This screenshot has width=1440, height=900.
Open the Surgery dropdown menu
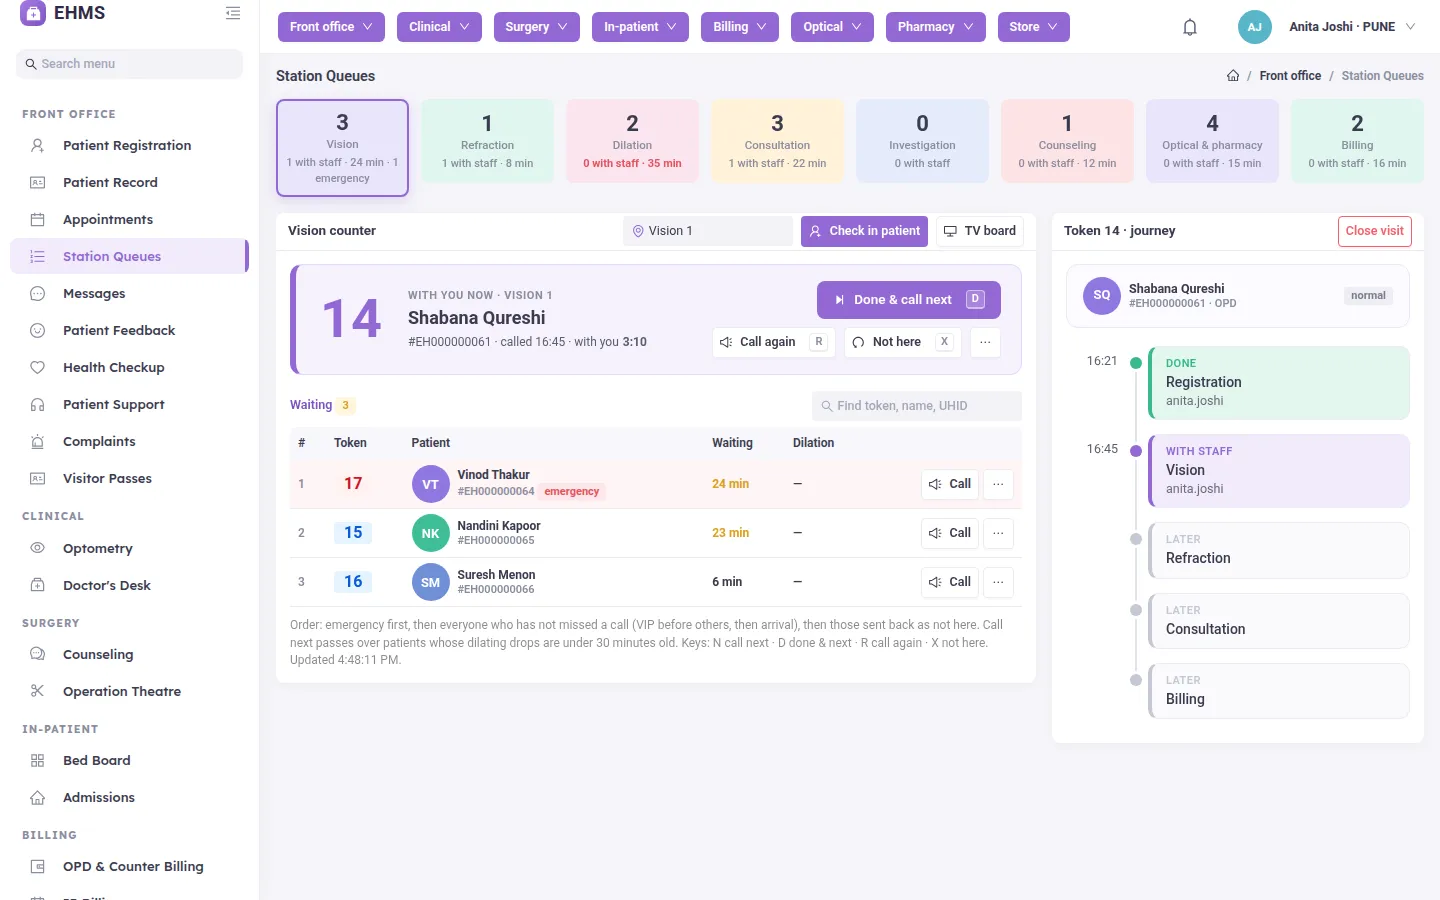537,27
